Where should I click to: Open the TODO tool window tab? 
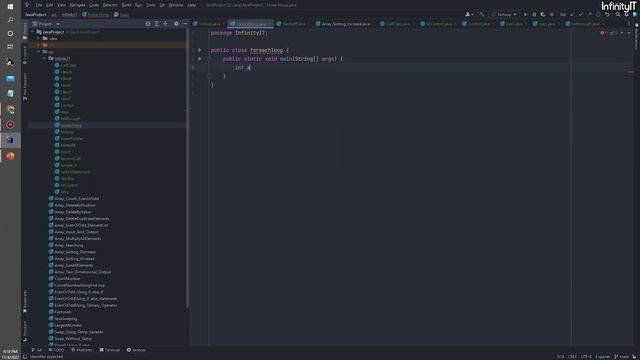pyautogui.click(x=56, y=350)
